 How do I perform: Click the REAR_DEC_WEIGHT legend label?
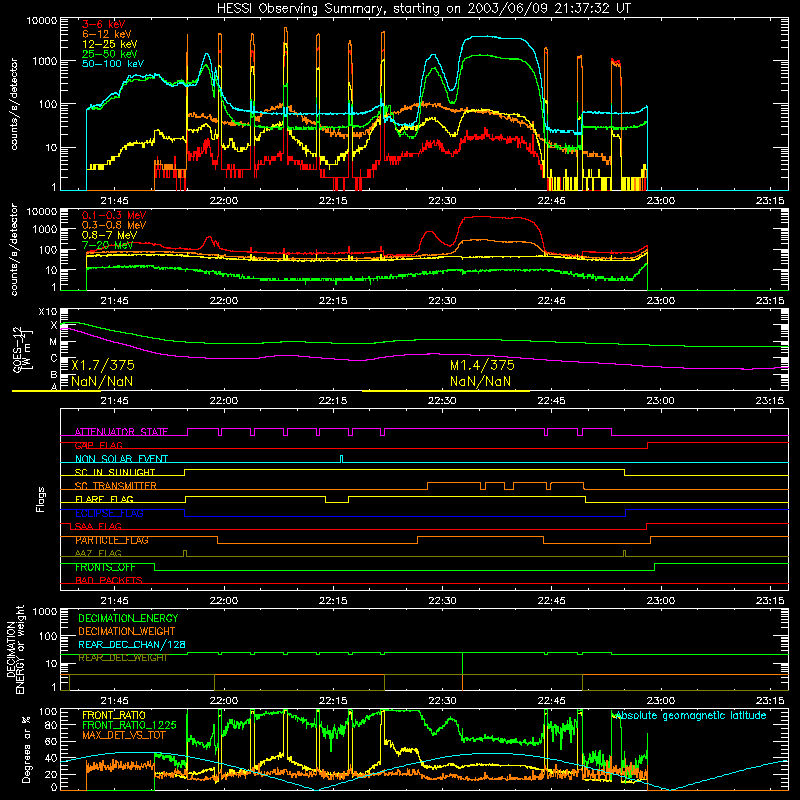pyautogui.click(x=122, y=658)
